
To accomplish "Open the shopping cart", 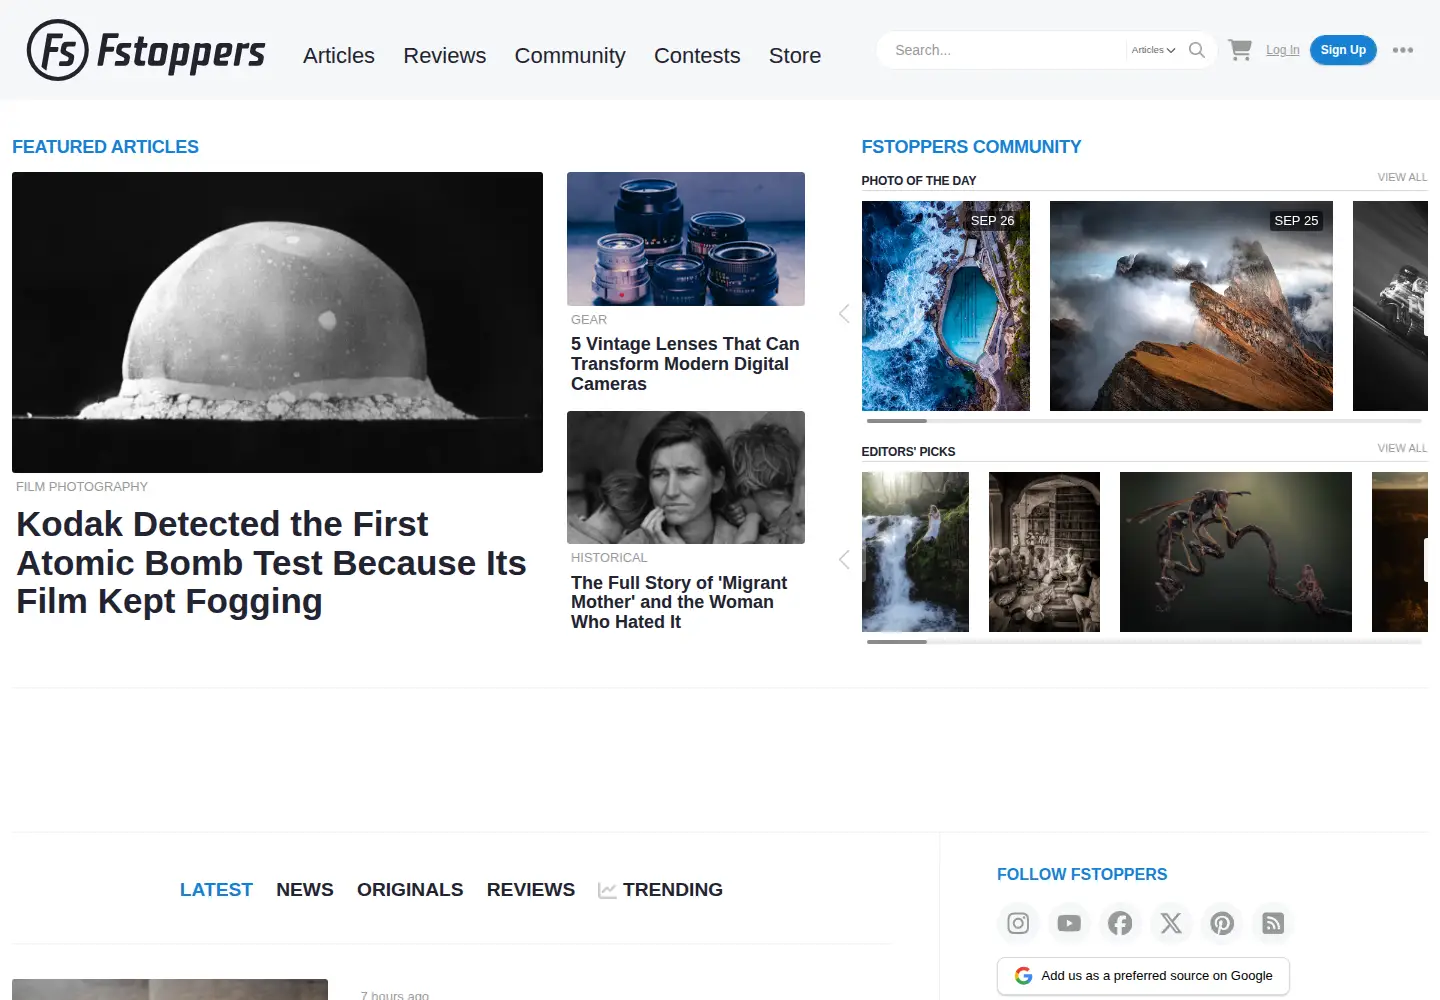I will click(x=1240, y=50).
